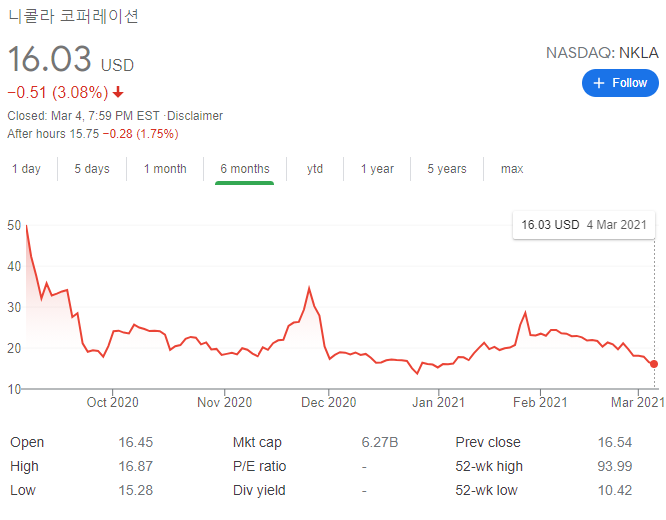This screenshot has width=666, height=520.
Task: Select the 1 year tab
Action: (x=377, y=169)
